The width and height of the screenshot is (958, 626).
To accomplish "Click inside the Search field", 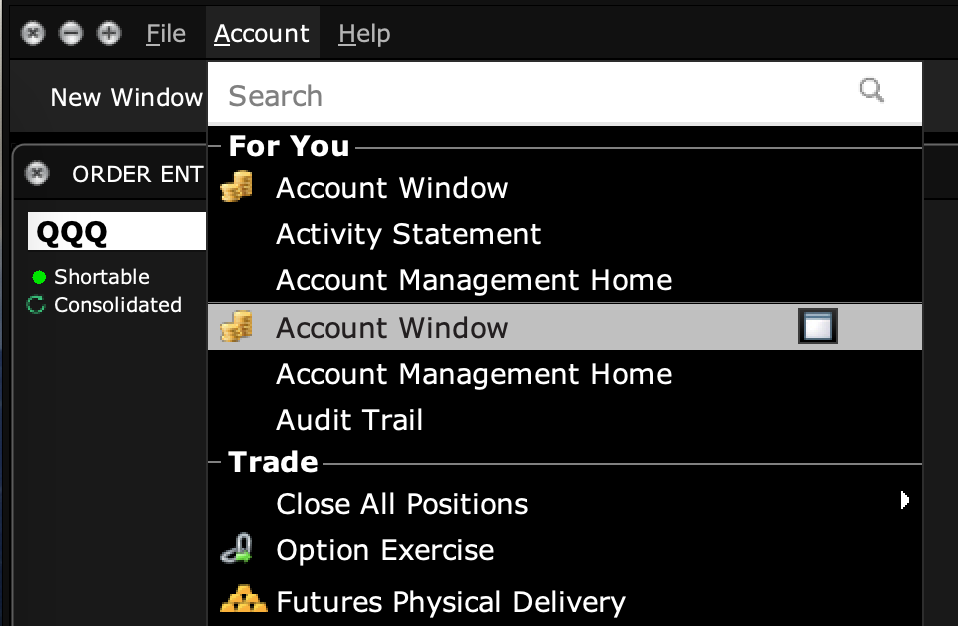I will coord(450,93).
